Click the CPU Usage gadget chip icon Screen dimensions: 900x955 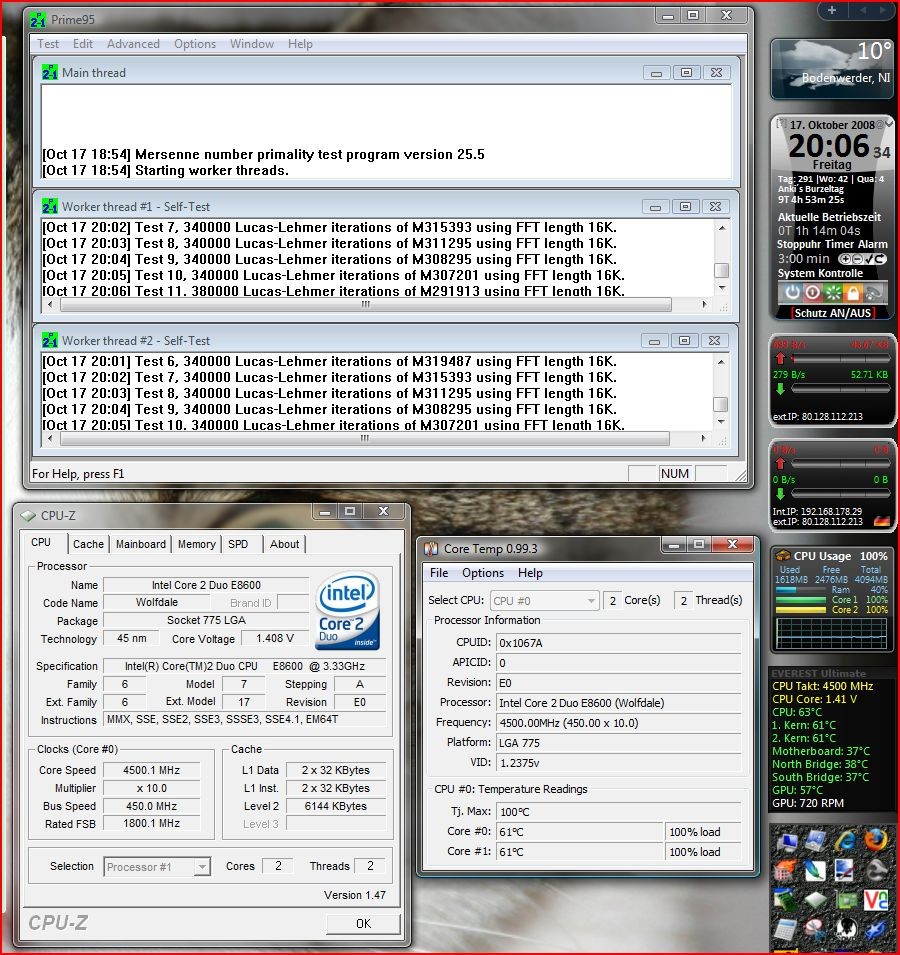(x=782, y=555)
